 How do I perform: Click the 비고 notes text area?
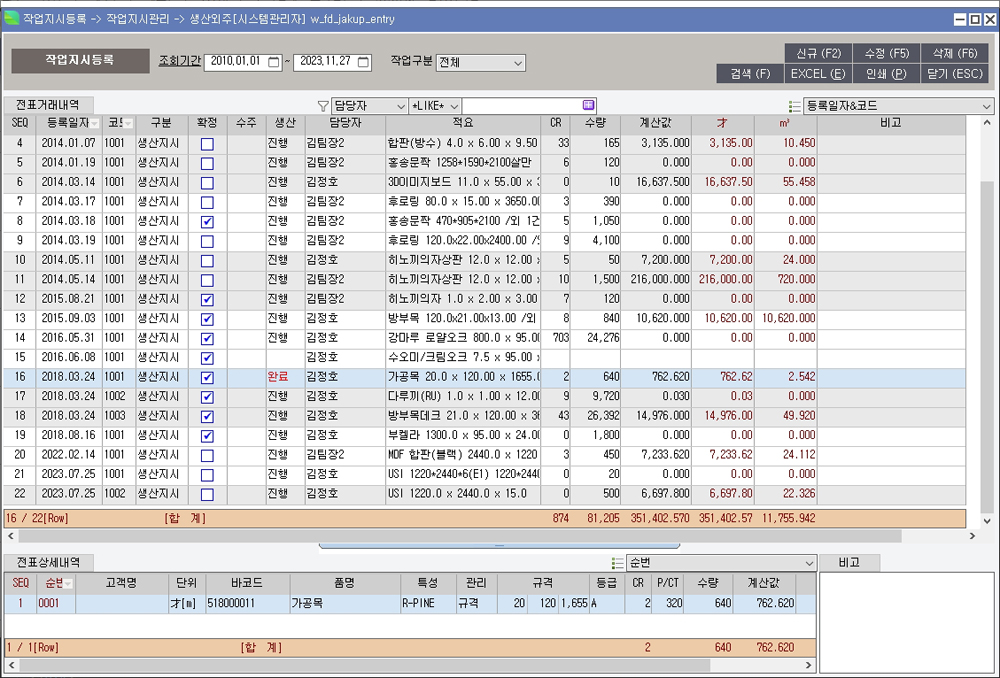click(906, 622)
